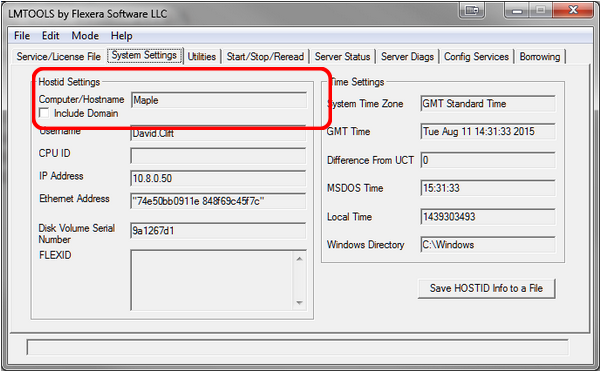601x371 pixels.
Task: Minimize the LMTOOLS window
Action: 517,10
